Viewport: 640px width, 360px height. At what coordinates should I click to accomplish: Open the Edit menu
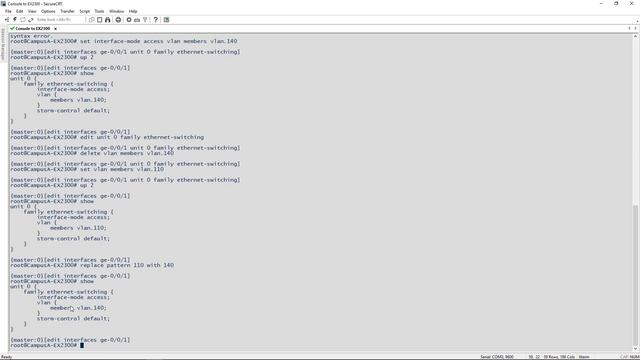(20, 11)
